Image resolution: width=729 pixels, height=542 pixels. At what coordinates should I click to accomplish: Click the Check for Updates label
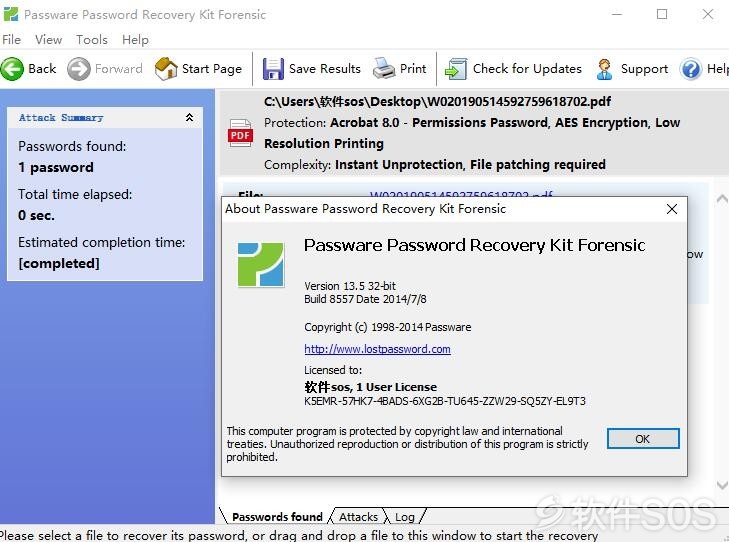(527, 69)
